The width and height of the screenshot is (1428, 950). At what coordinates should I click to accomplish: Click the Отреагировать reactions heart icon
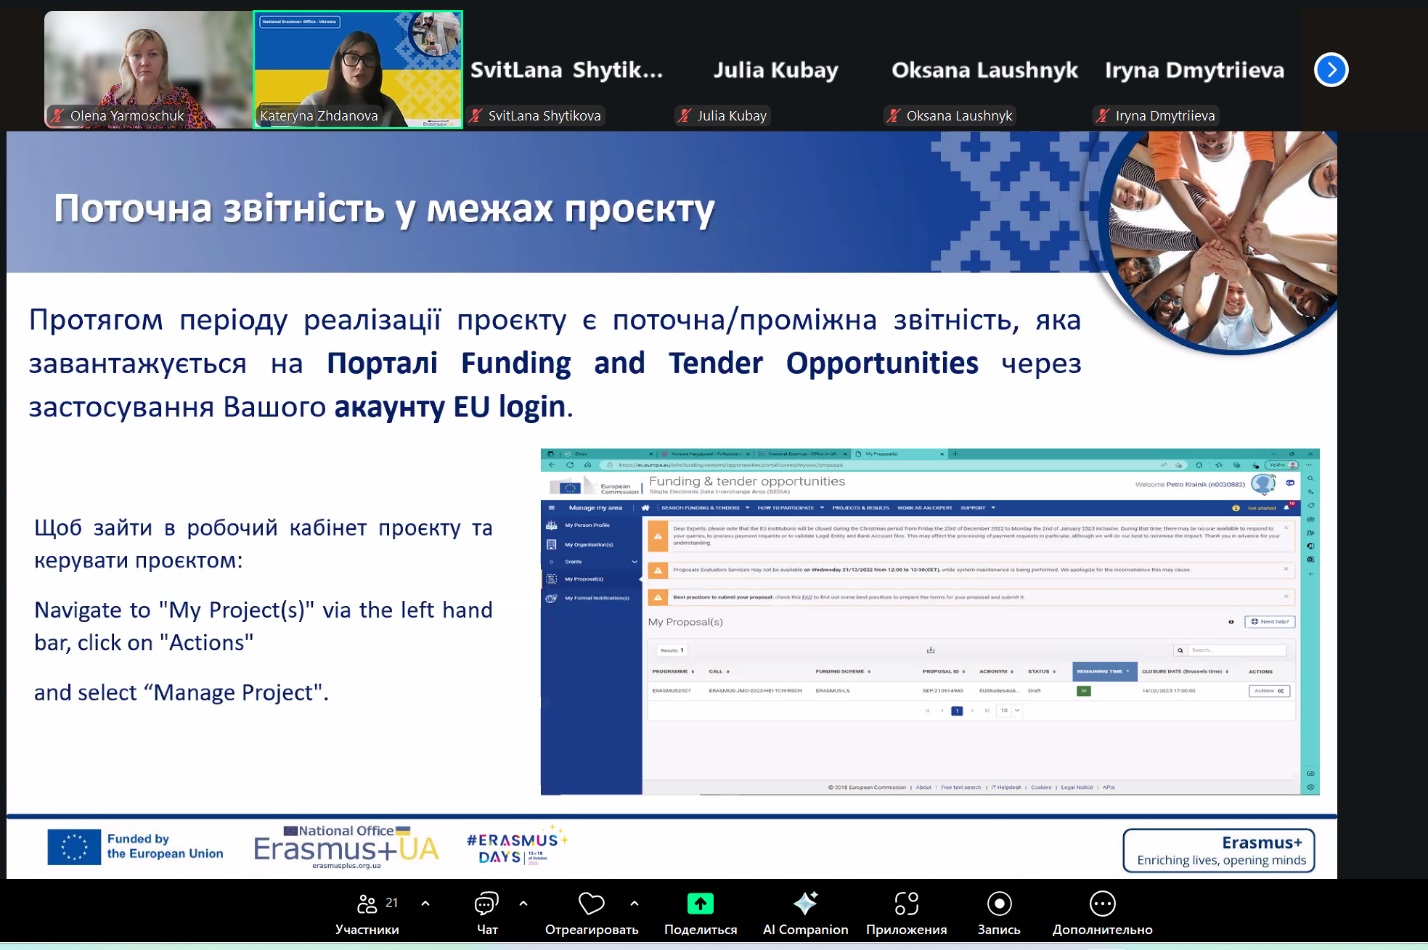[591, 904]
